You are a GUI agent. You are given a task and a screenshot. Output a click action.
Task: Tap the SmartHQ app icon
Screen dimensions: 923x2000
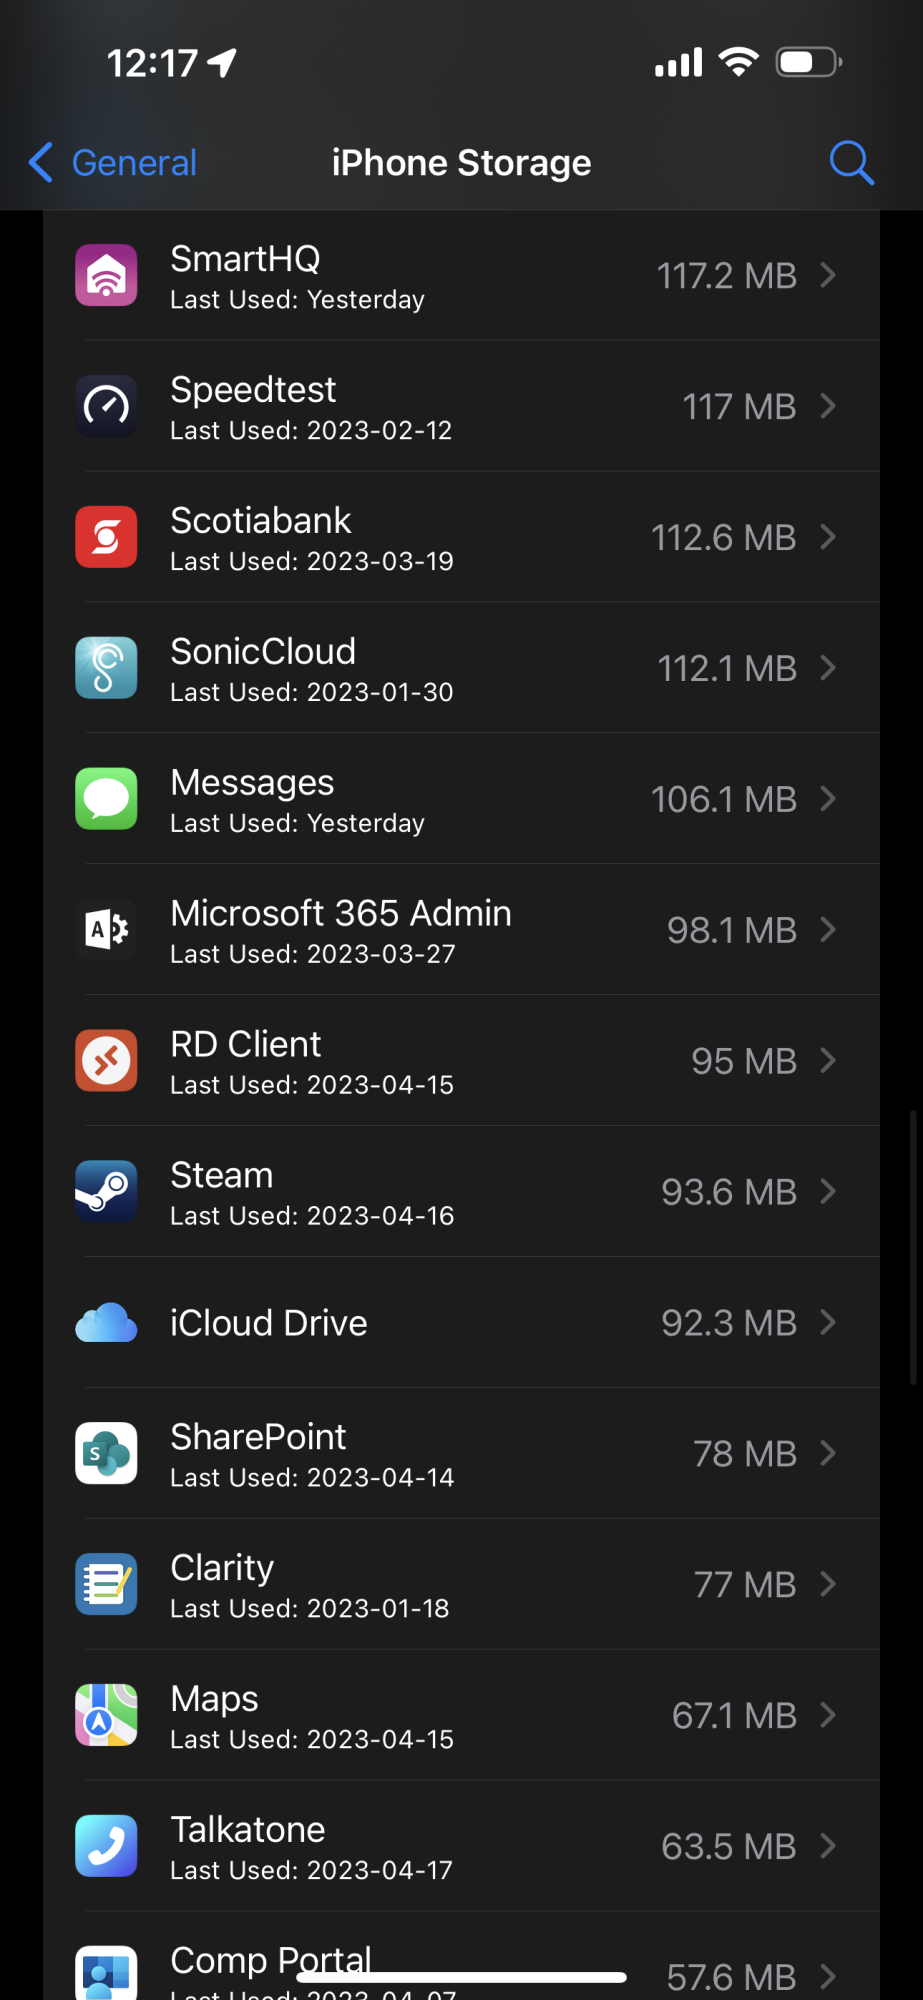(106, 275)
